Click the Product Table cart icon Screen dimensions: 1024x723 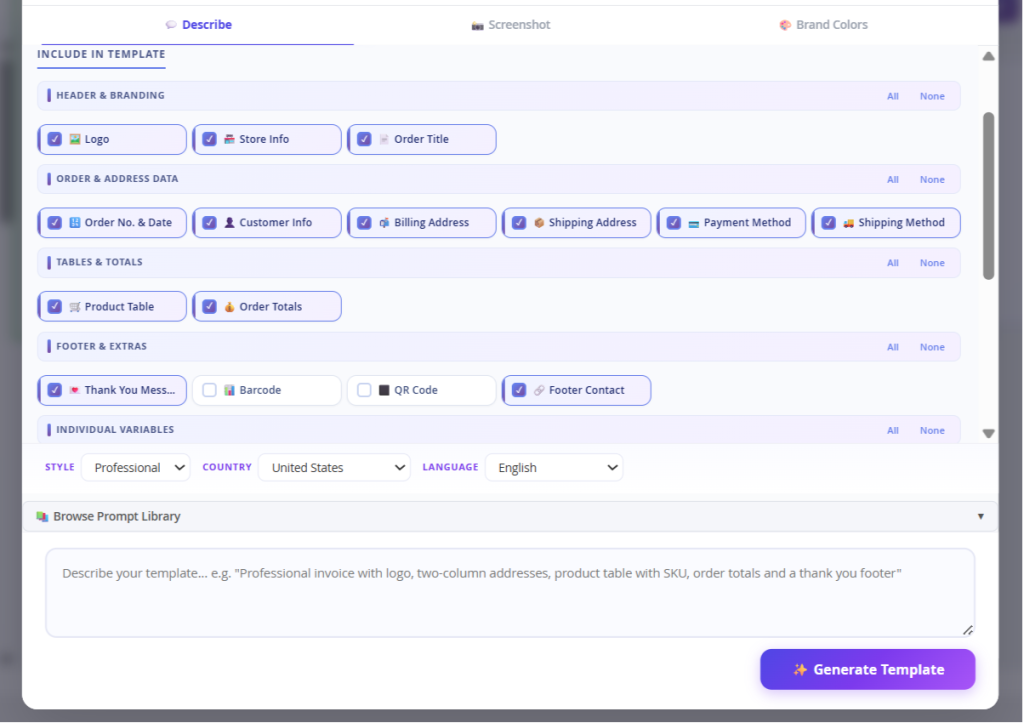pyautogui.click(x=75, y=307)
